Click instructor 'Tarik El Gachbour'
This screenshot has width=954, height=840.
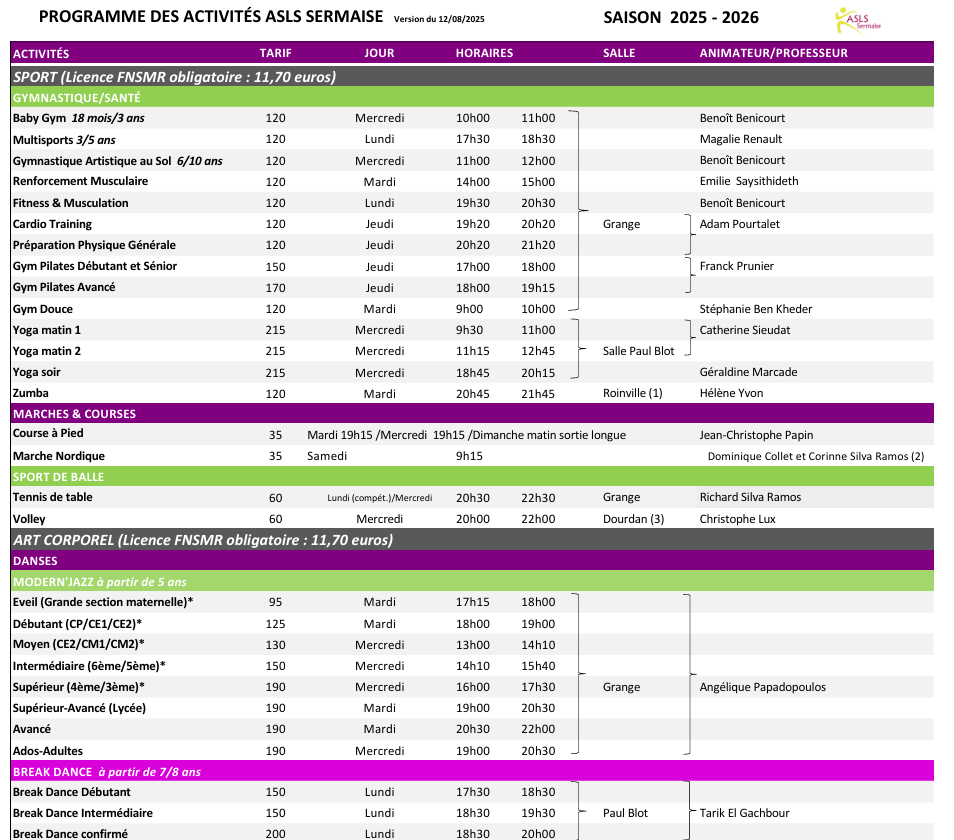point(744,813)
